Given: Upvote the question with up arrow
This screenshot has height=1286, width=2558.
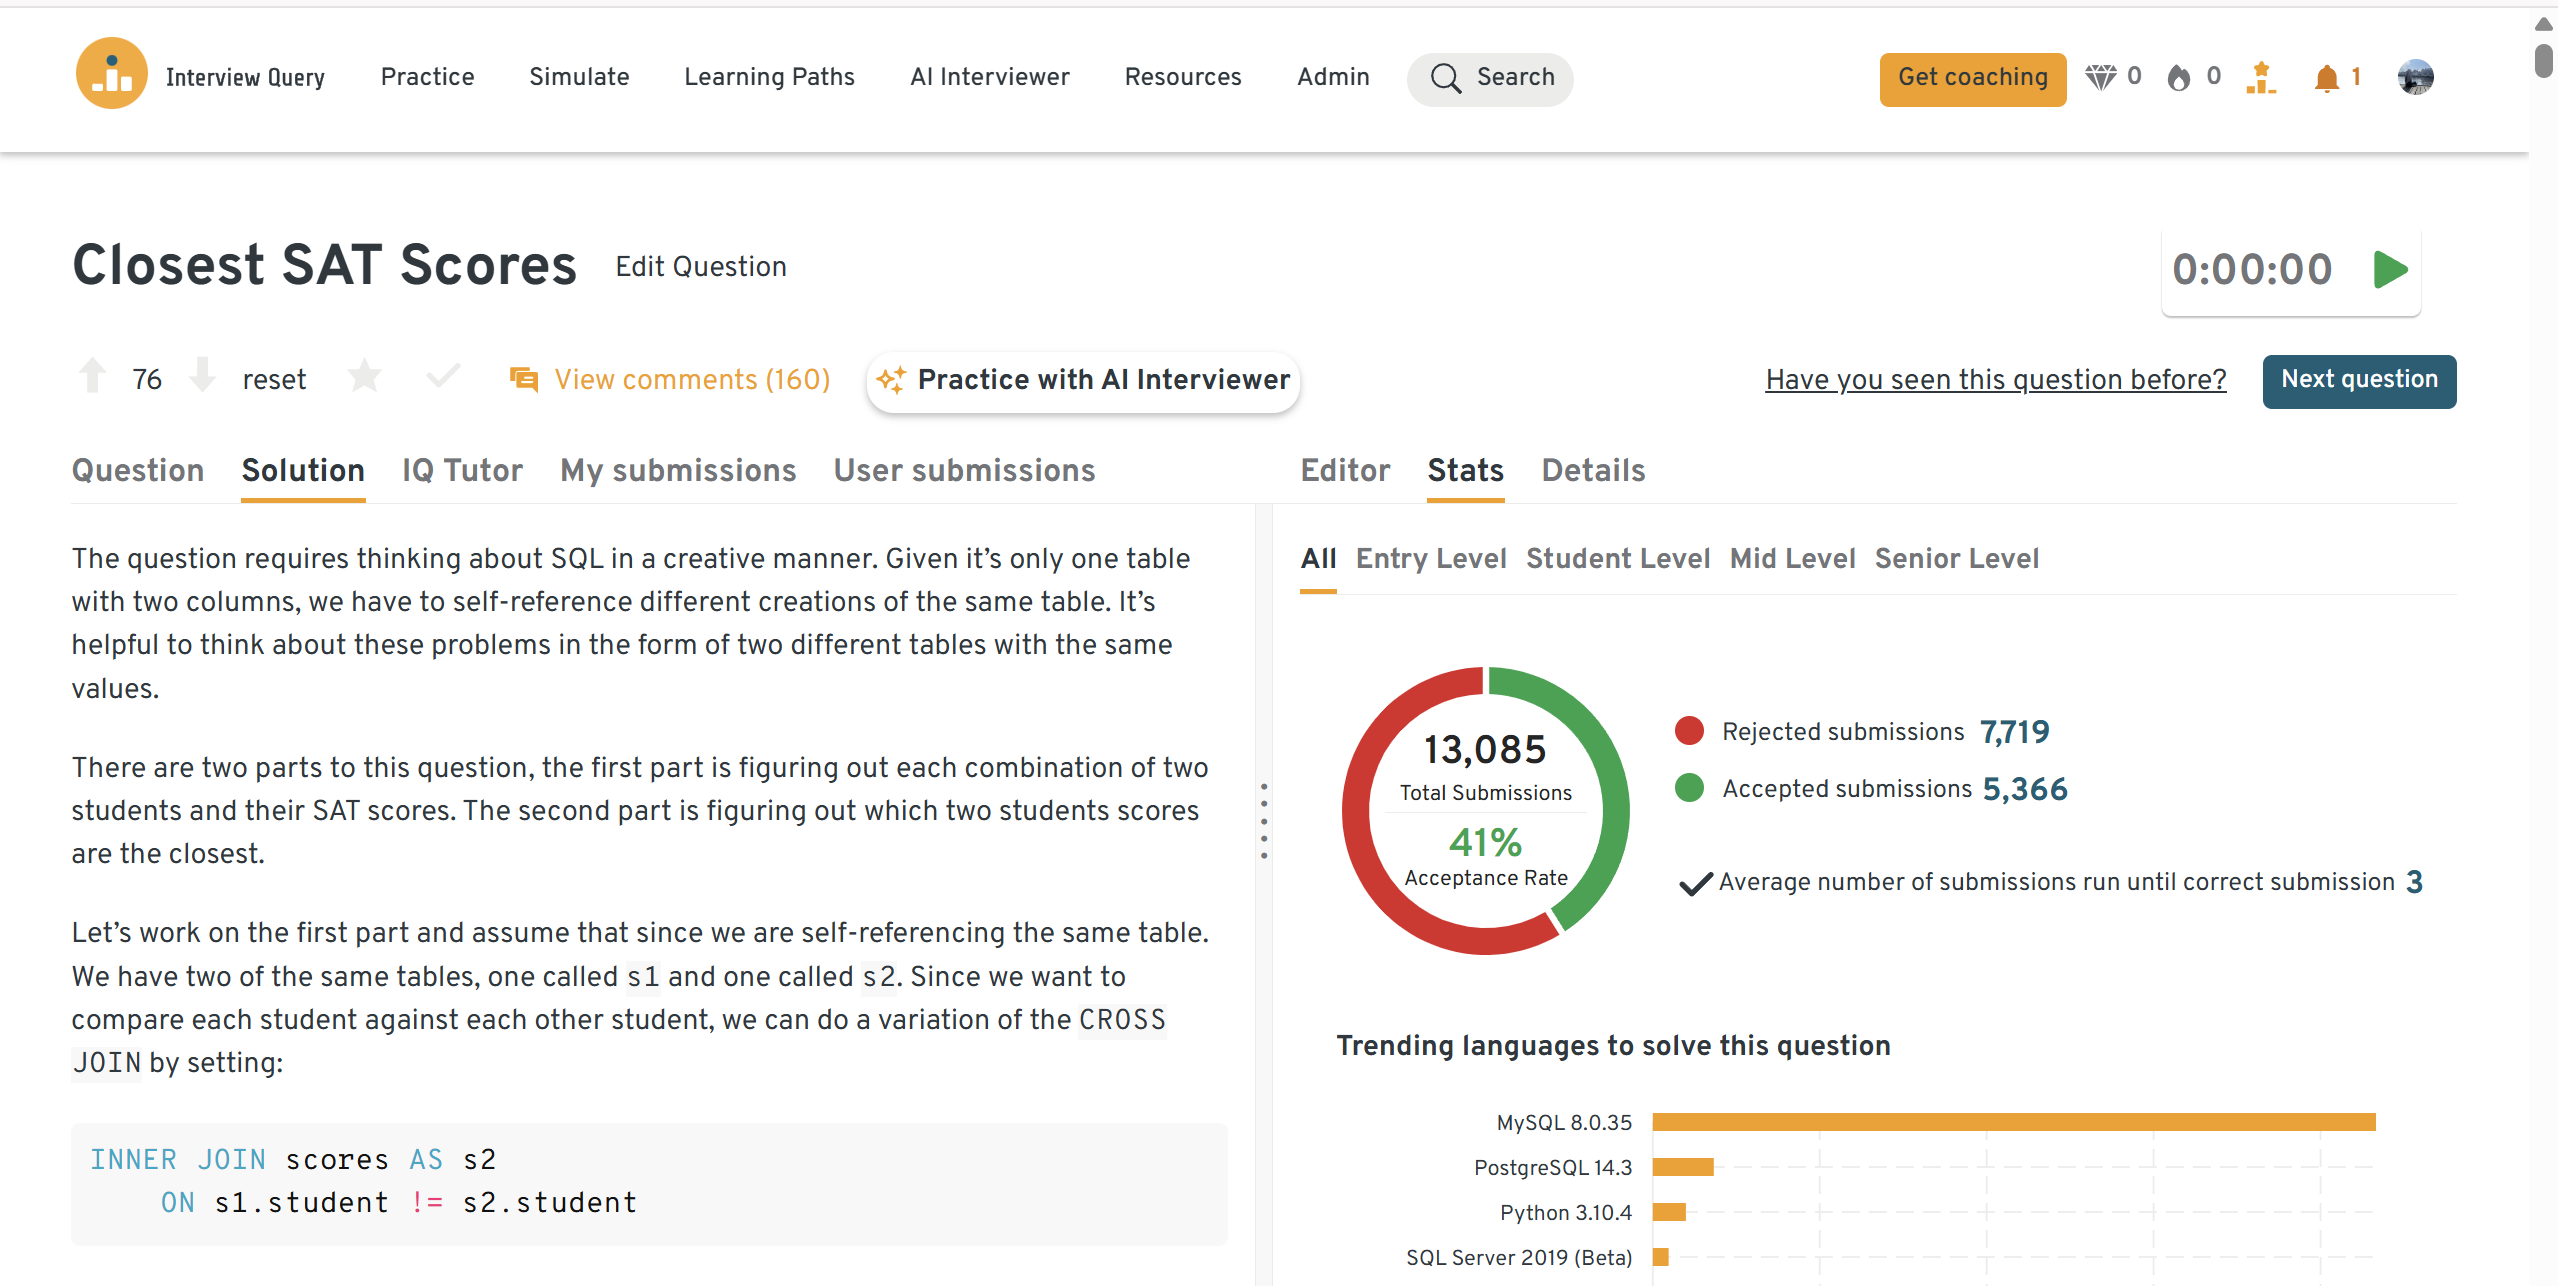Looking at the screenshot, I should tap(92, 377).
